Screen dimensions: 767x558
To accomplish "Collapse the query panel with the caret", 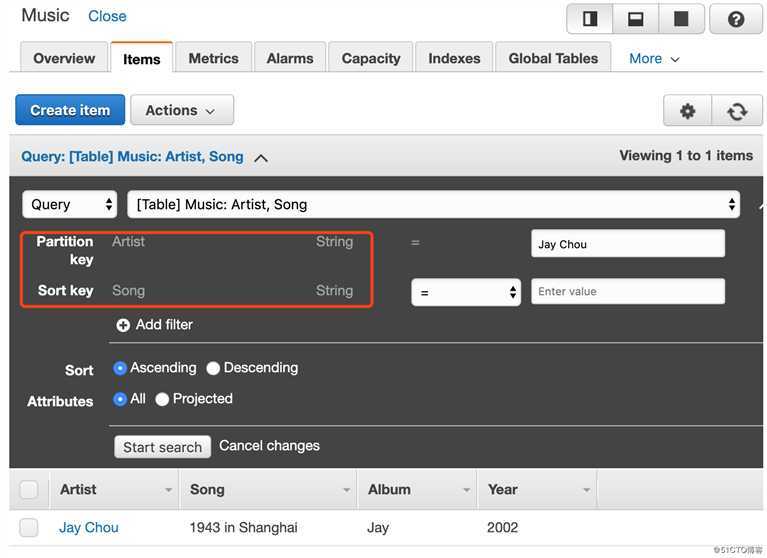I will tap(261, 158).
